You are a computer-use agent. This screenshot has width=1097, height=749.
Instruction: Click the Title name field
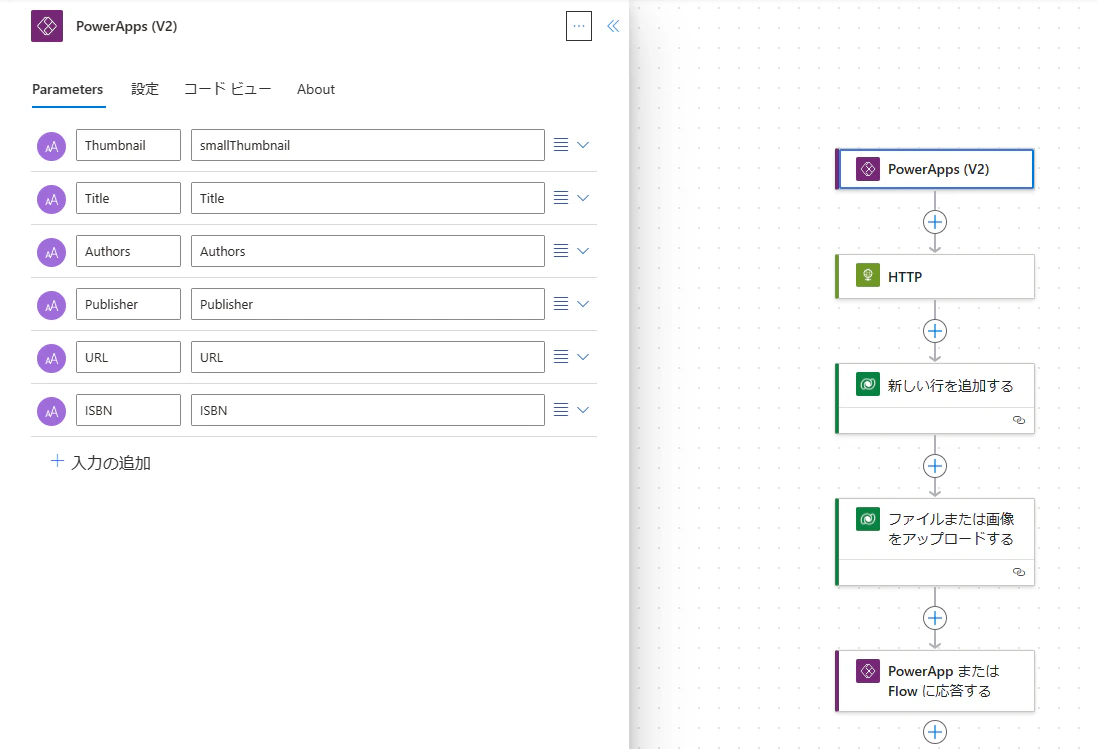(128, 198)
